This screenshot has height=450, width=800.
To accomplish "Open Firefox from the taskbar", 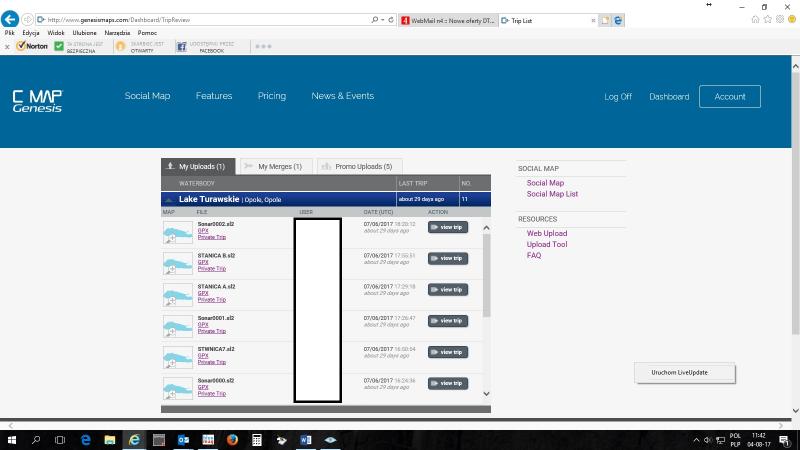I will coord(231,440).
